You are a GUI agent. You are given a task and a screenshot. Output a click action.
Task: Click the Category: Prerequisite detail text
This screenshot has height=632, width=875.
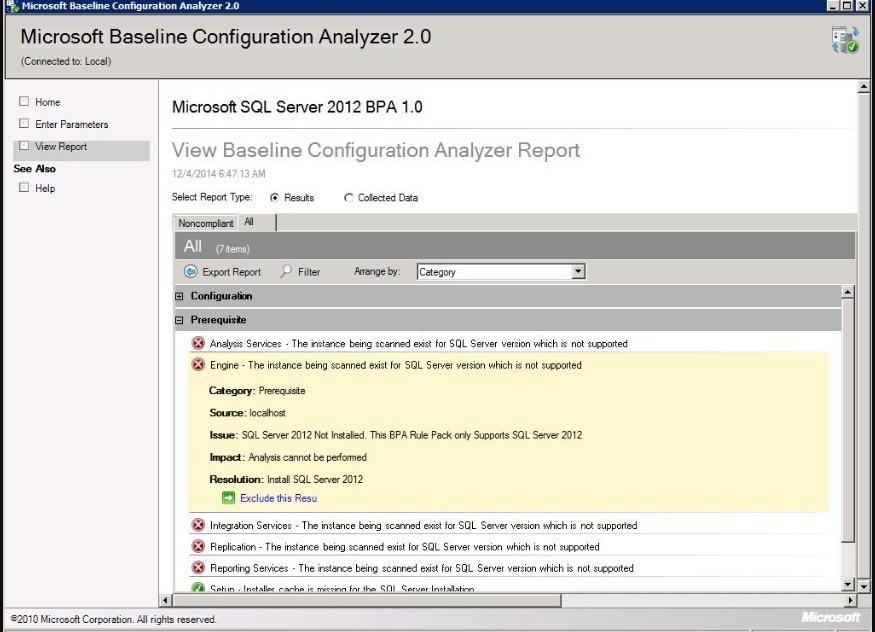pos(257,390)
